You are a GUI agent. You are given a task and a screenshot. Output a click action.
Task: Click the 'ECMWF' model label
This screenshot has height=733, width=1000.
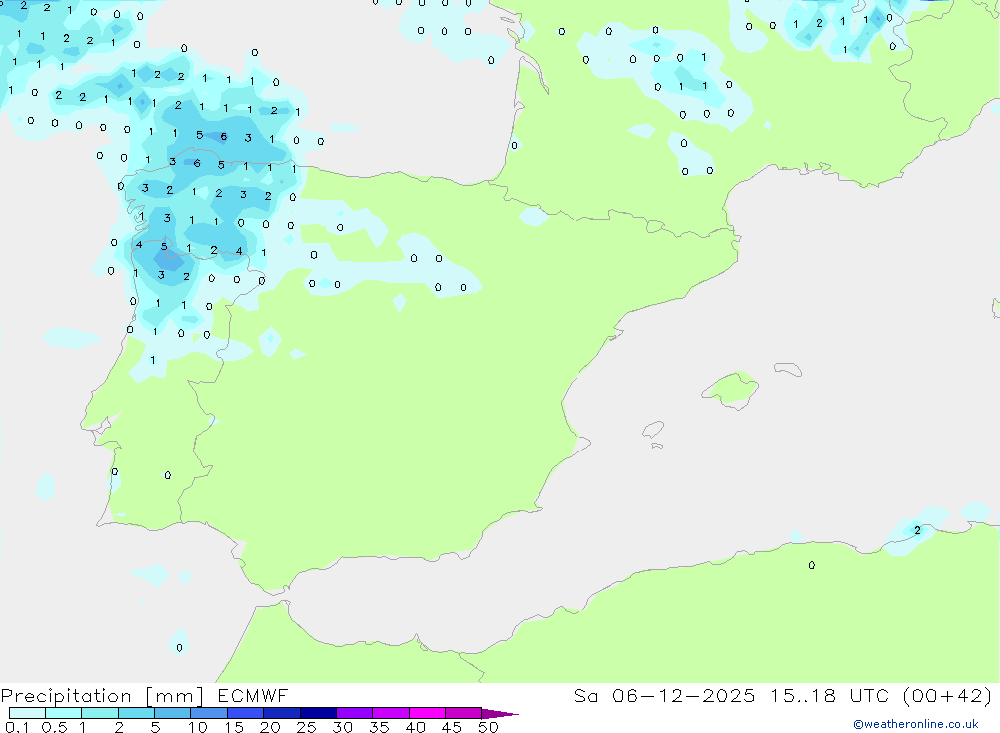[253, 695]
